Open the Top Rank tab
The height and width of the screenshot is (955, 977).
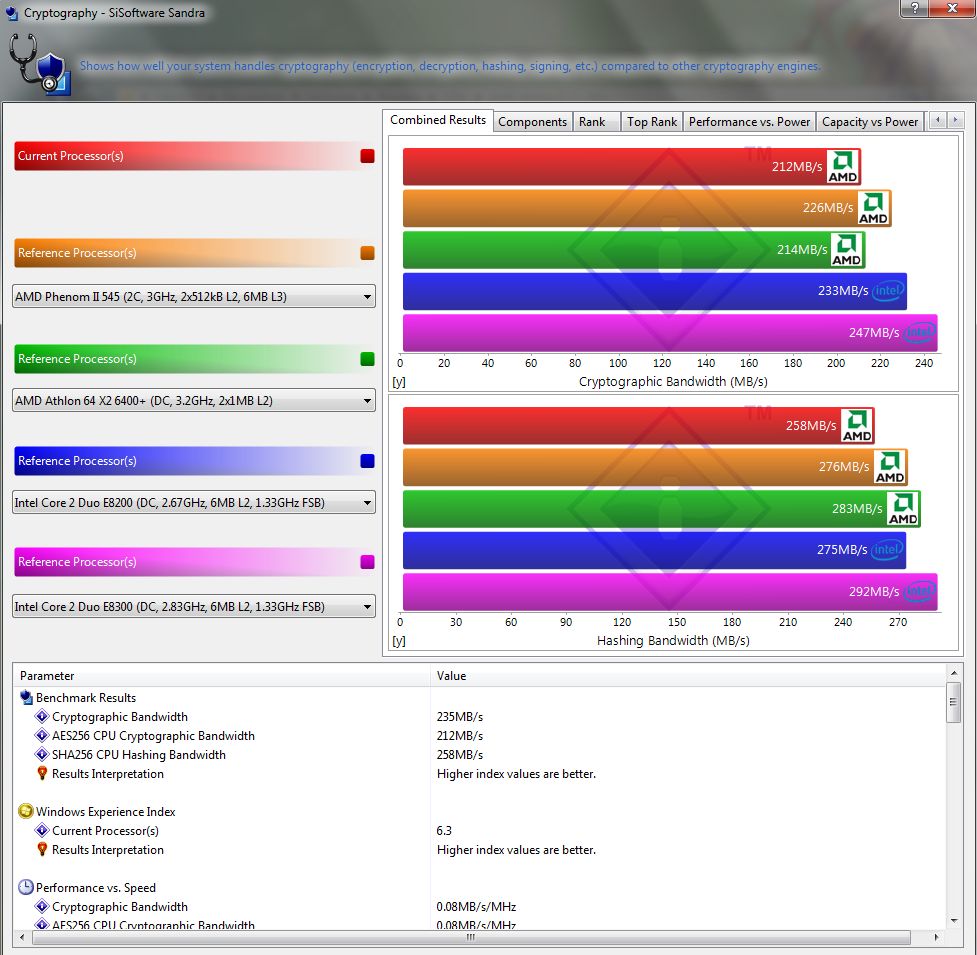tap(652, 122)
